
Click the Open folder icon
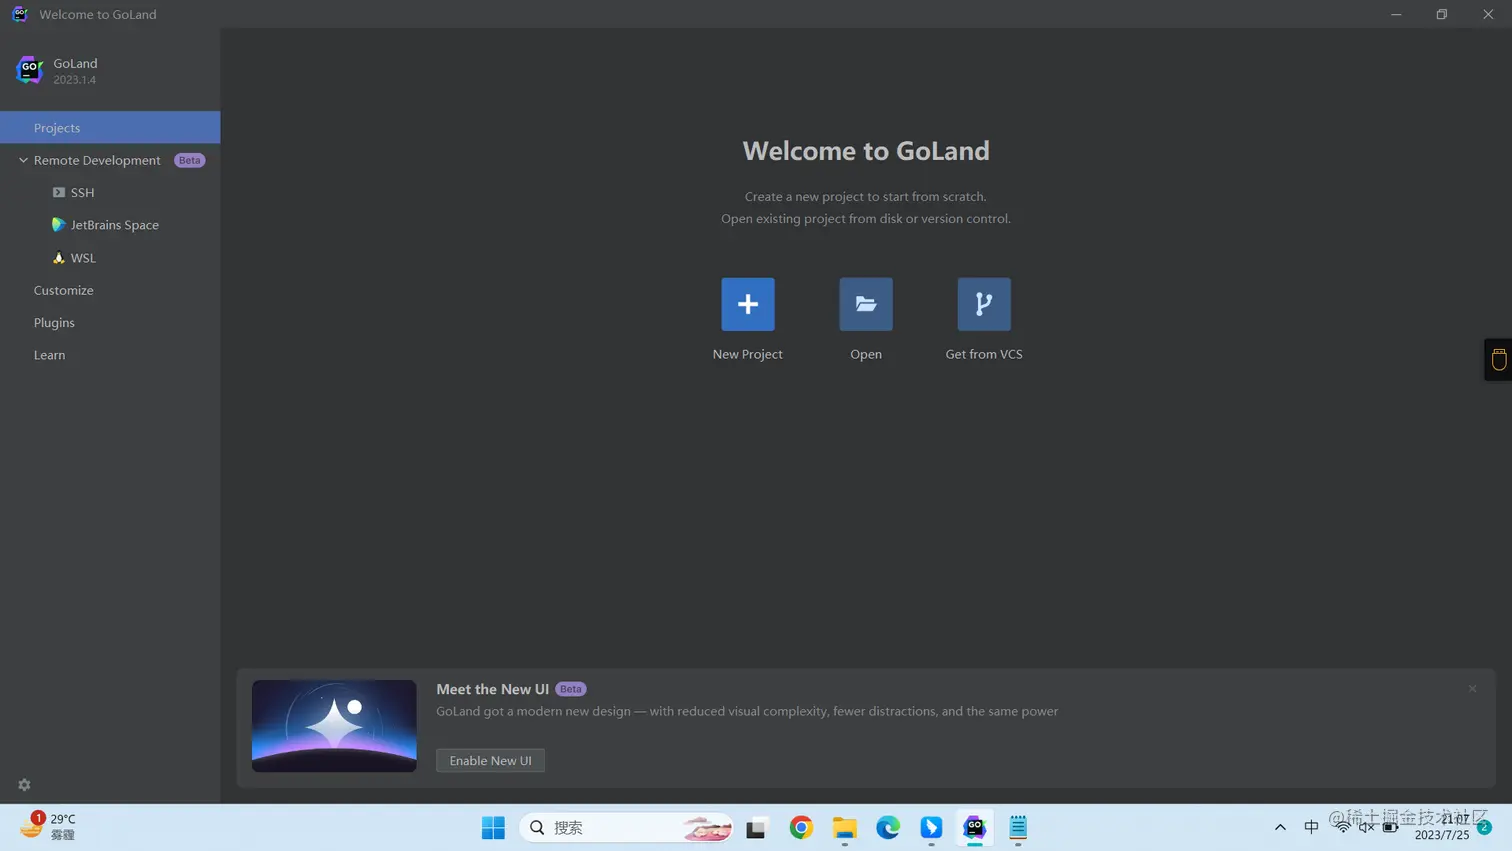coord(866,304)
